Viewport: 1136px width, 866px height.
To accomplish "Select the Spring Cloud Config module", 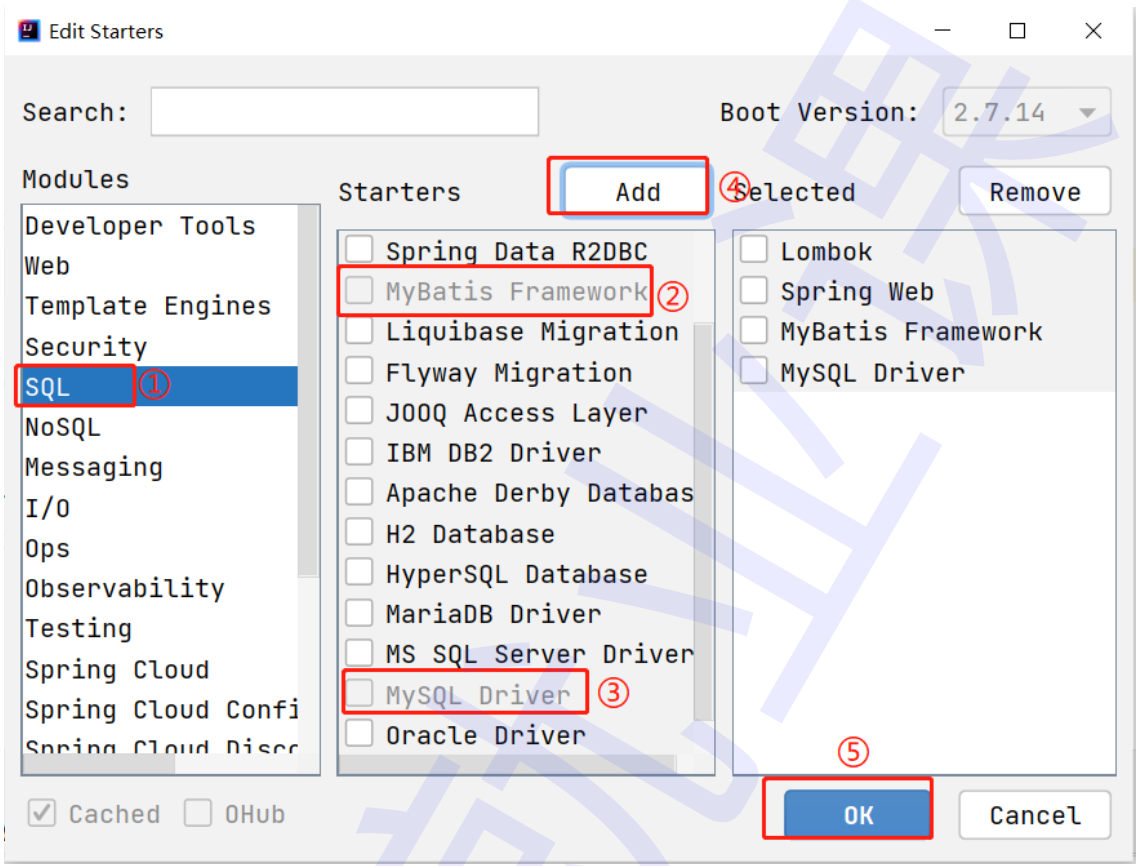I will (160, 709).
